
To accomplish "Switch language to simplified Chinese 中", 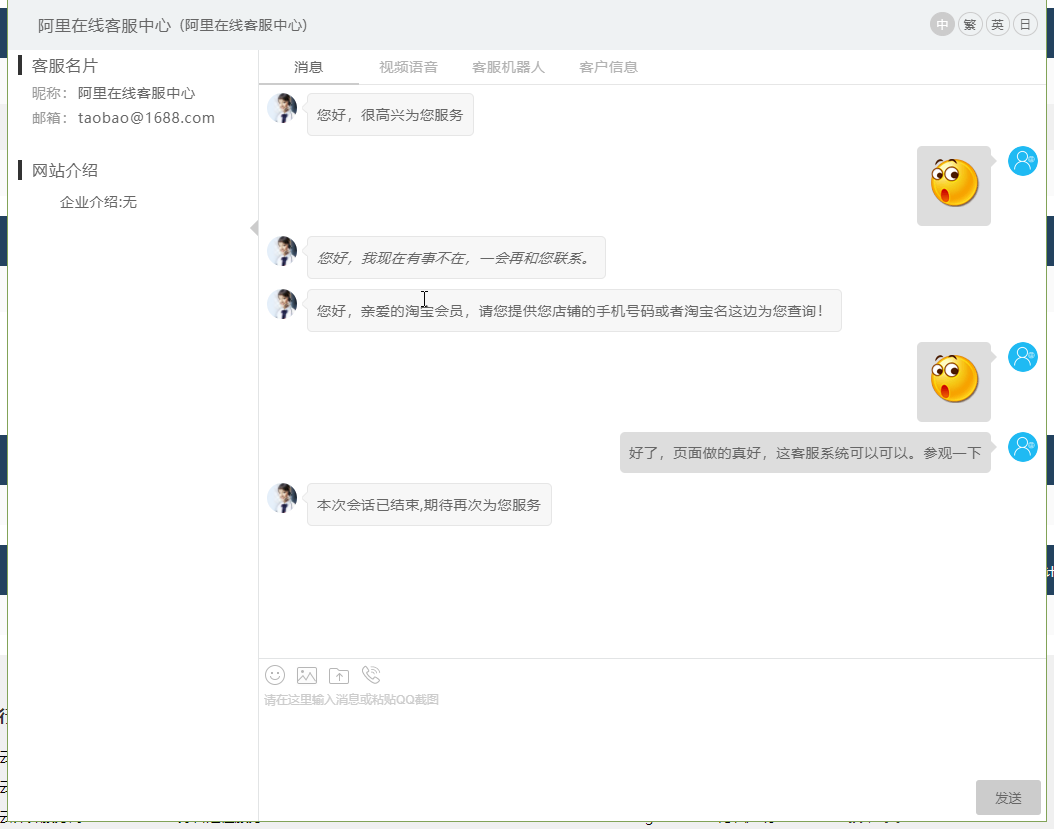I will click(942, 25).
